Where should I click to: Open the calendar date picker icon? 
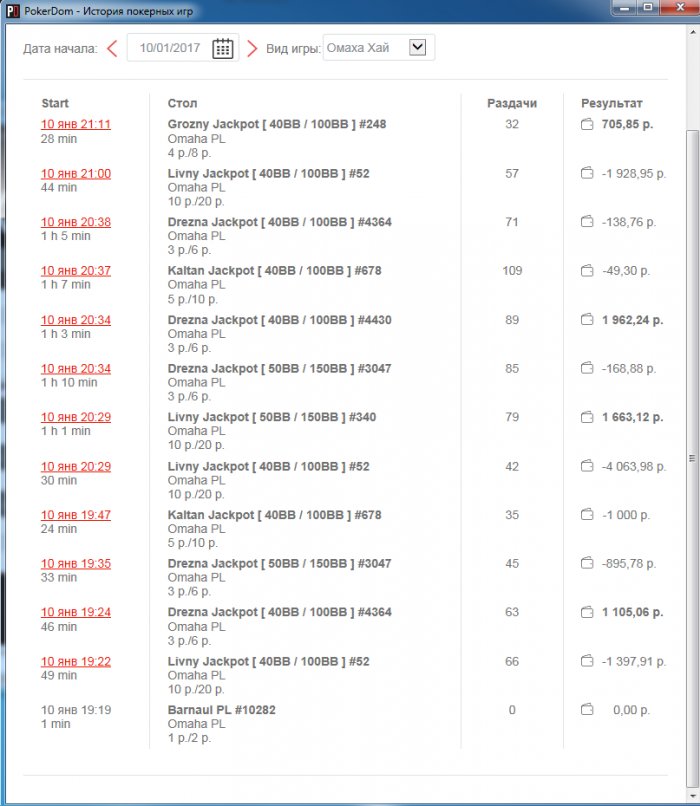[223, 48]
